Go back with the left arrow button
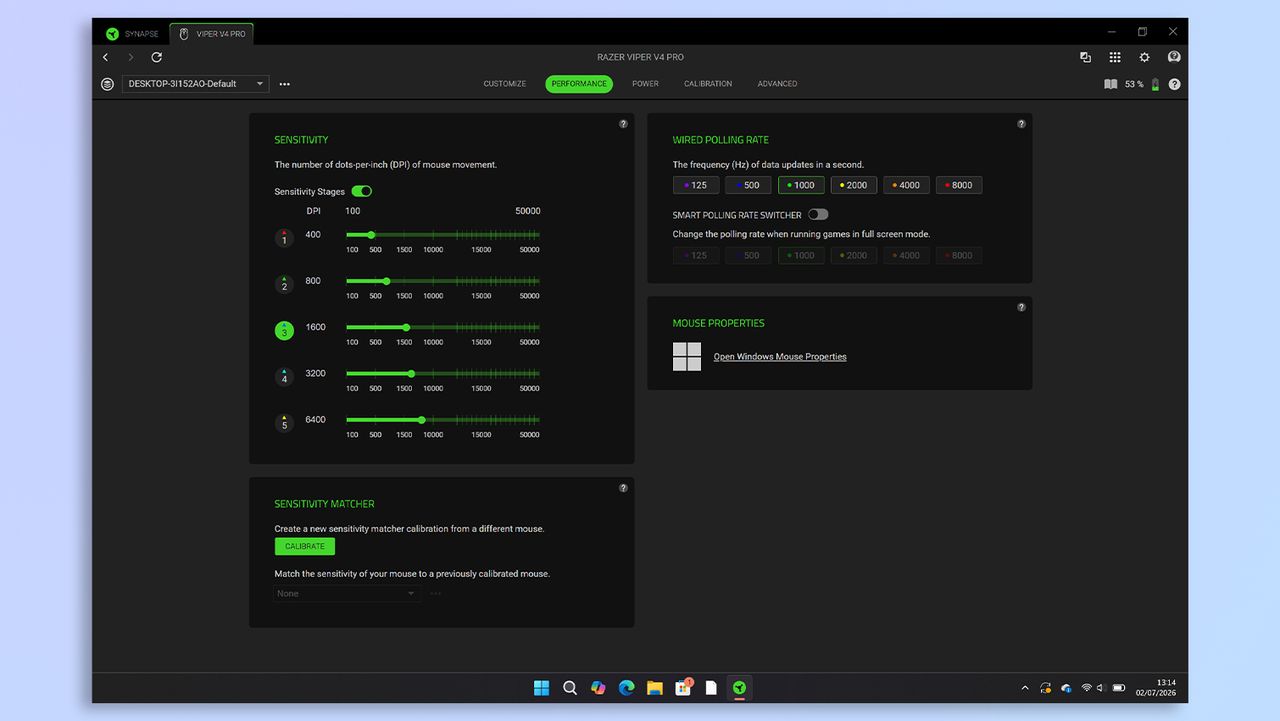 [106, 57]
